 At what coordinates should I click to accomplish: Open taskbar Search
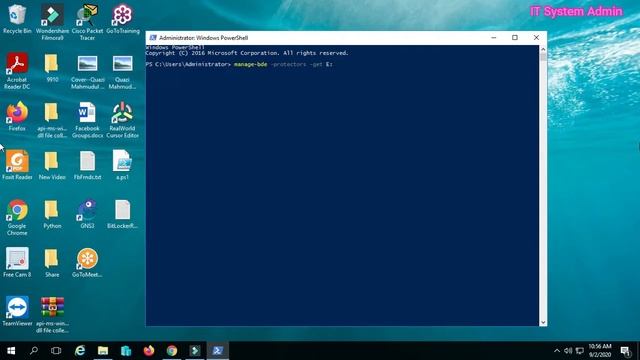point(34,351)
